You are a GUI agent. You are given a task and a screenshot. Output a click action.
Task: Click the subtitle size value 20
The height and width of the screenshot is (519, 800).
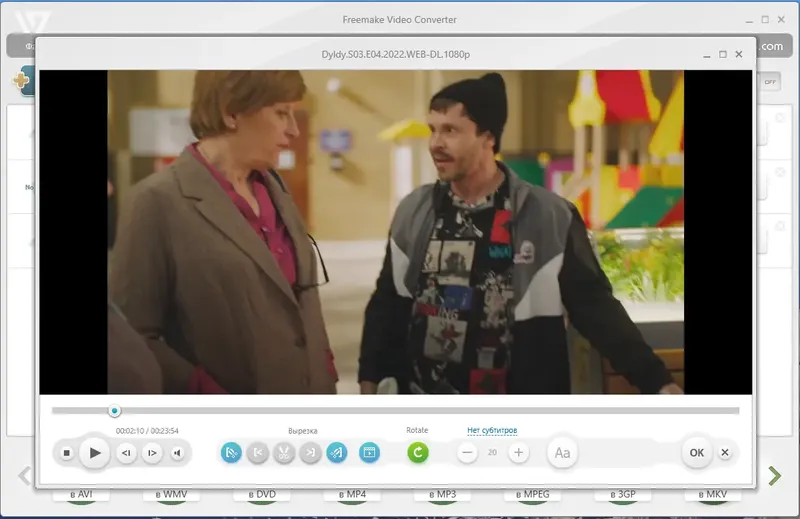click(492, 453)
